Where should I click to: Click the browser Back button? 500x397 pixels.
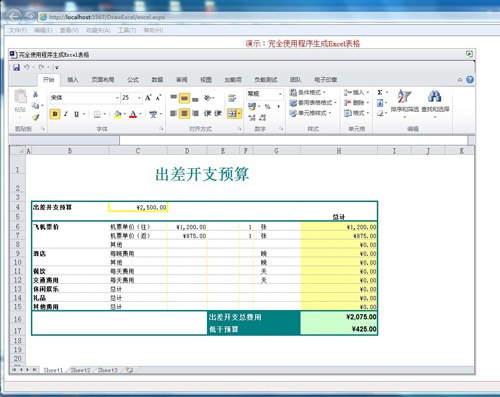point(13,16)
